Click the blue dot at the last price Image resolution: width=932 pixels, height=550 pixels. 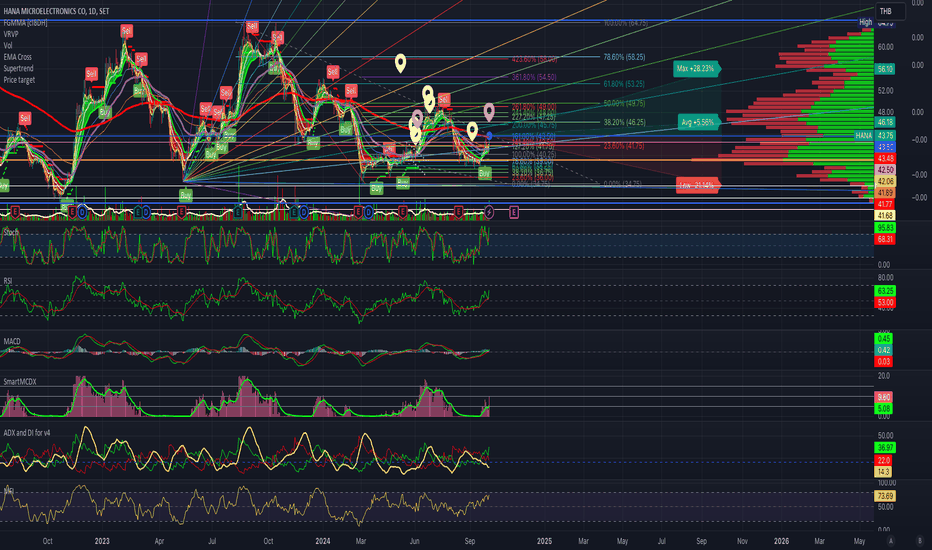[x=489, y=136]
